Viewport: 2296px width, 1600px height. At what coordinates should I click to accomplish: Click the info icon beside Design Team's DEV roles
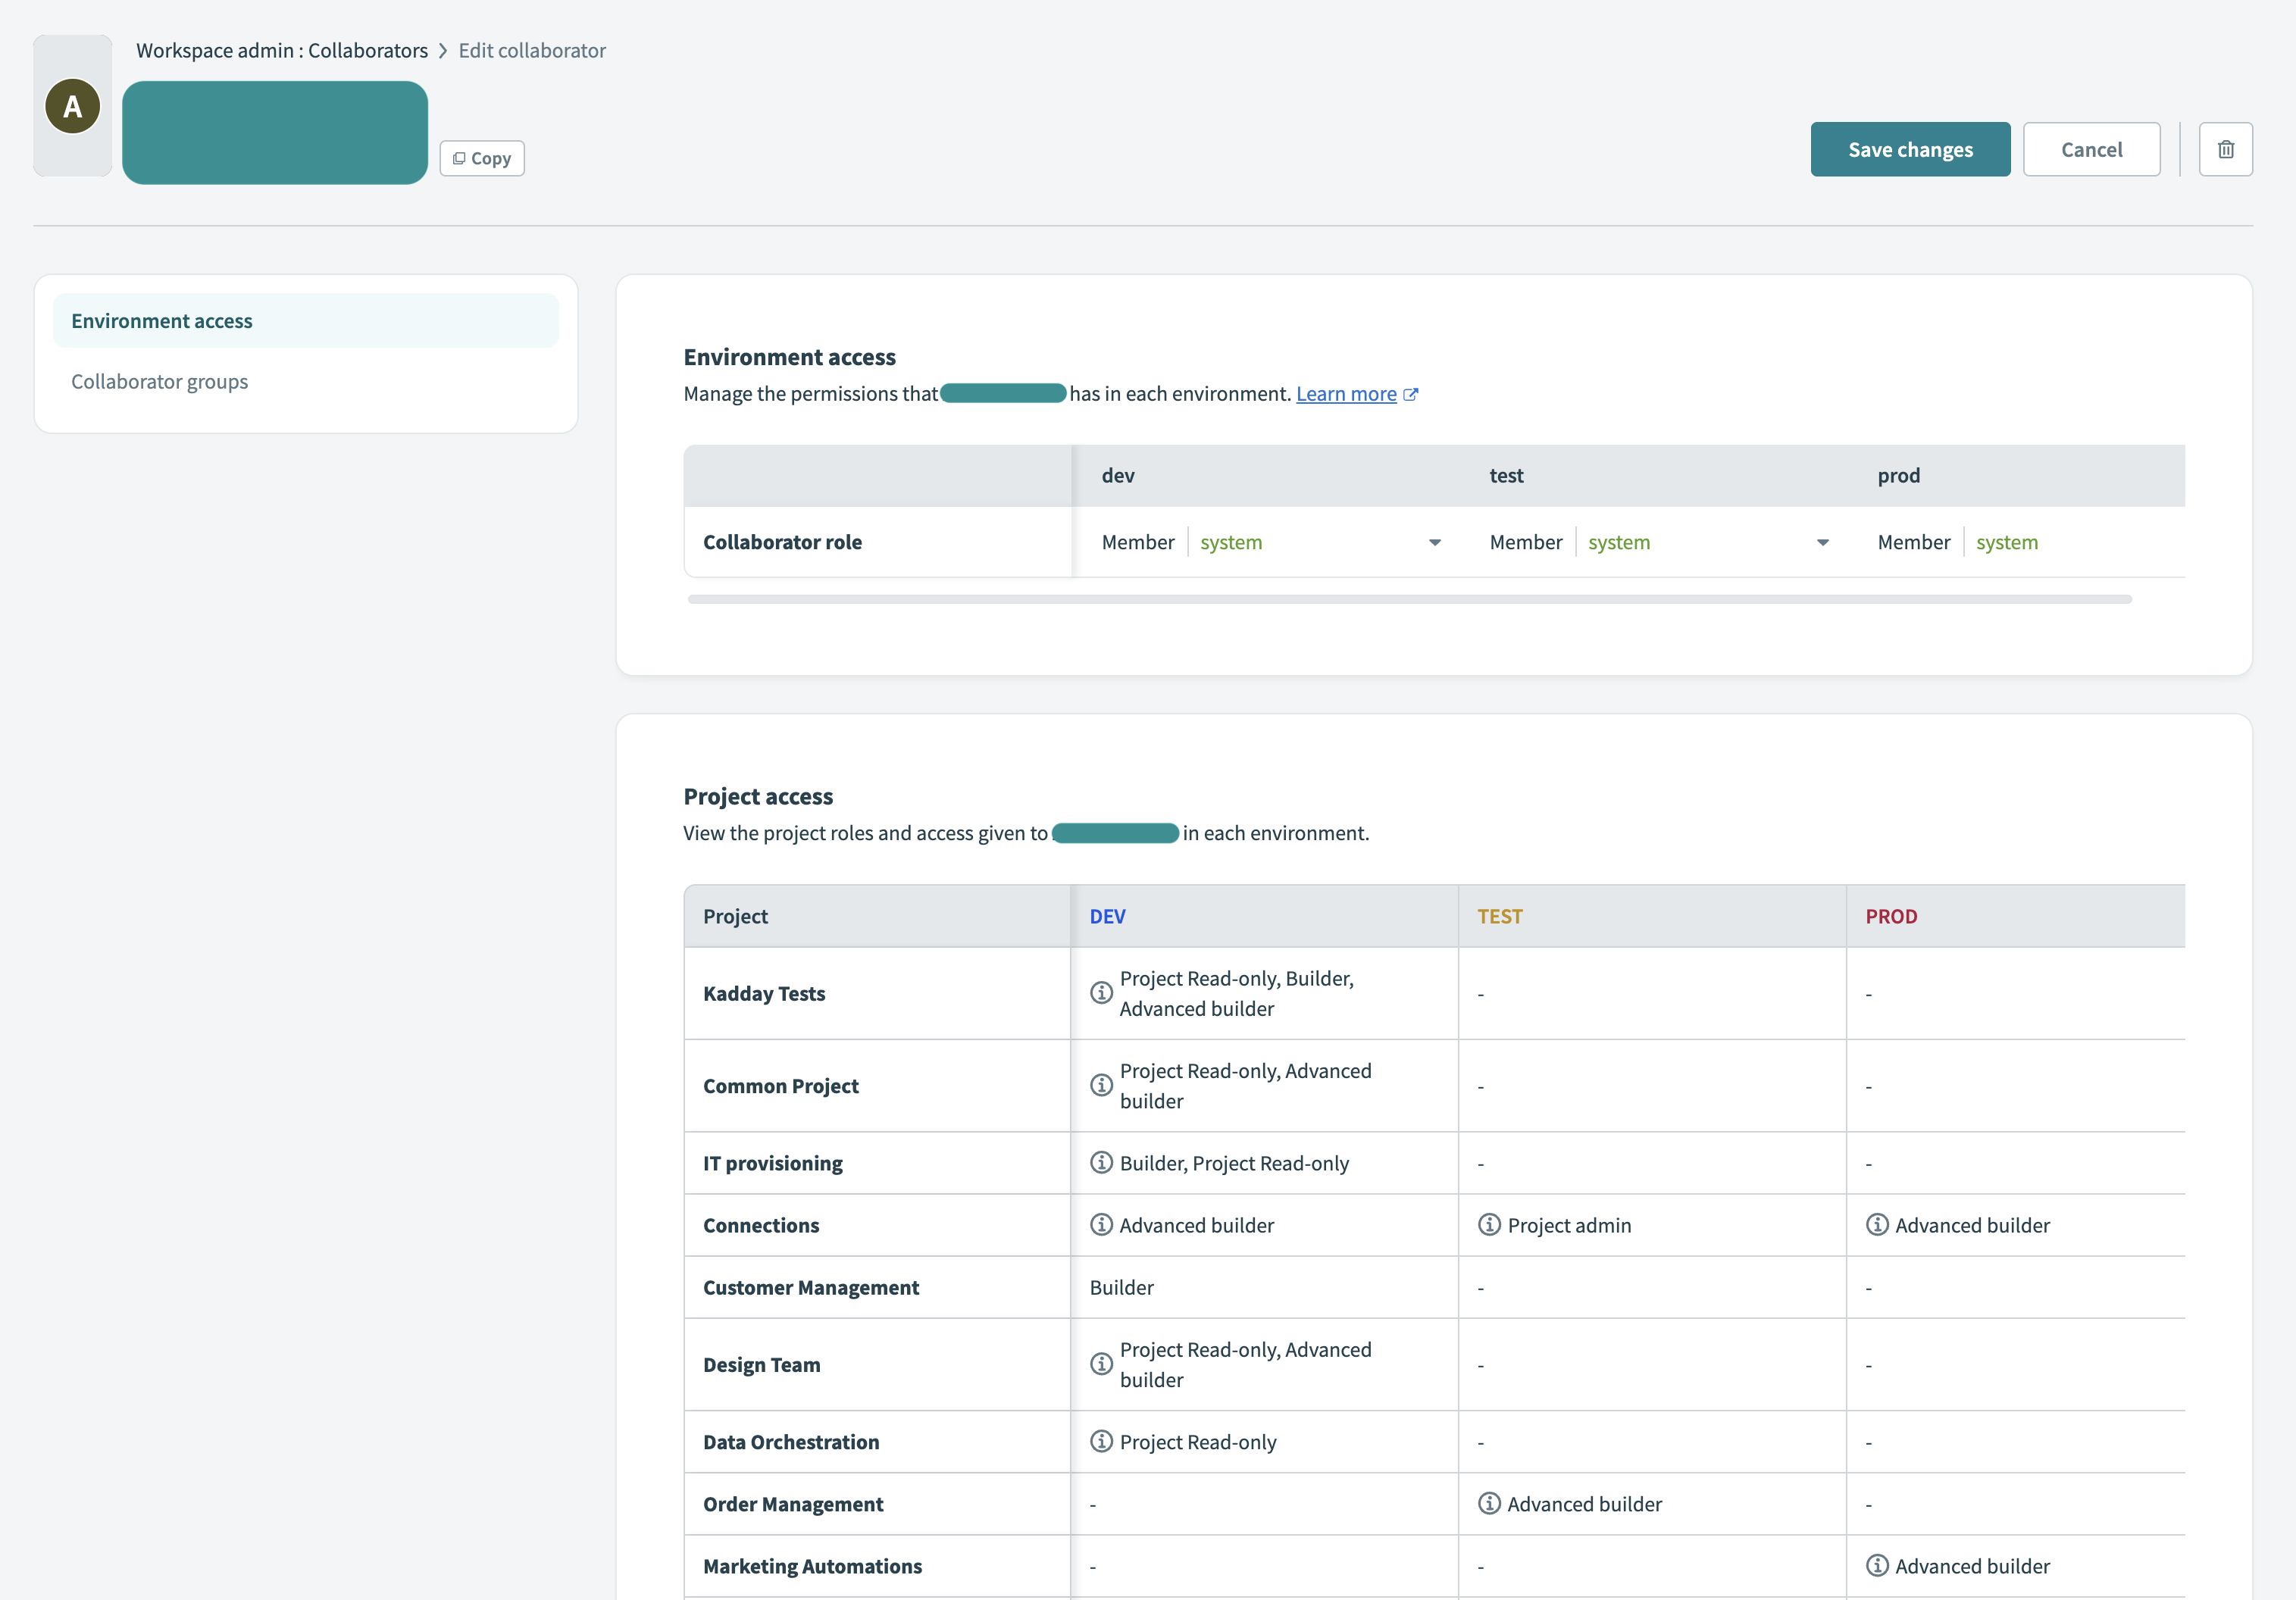coord(1102,1364)
